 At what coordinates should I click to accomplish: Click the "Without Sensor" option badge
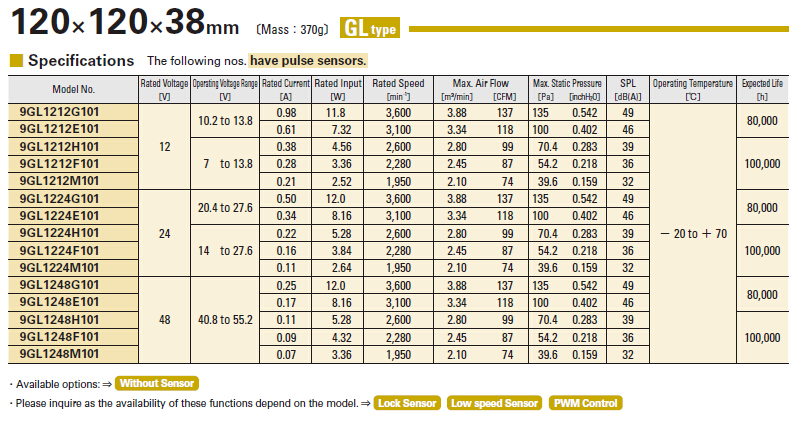157,383
